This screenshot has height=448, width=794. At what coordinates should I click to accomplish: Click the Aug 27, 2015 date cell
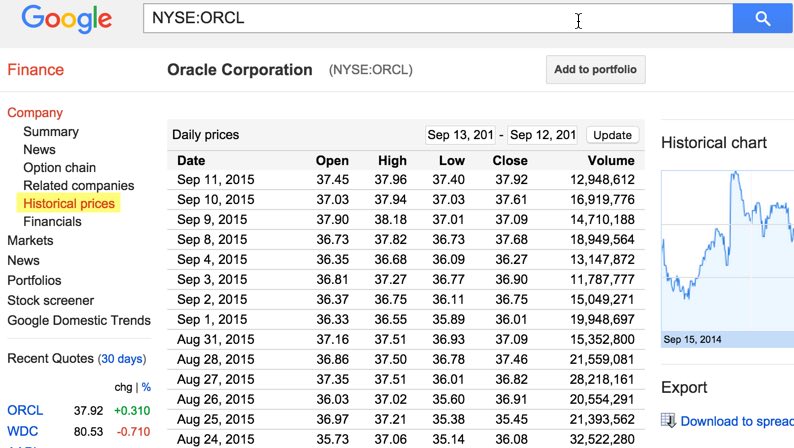click(216, 380)
